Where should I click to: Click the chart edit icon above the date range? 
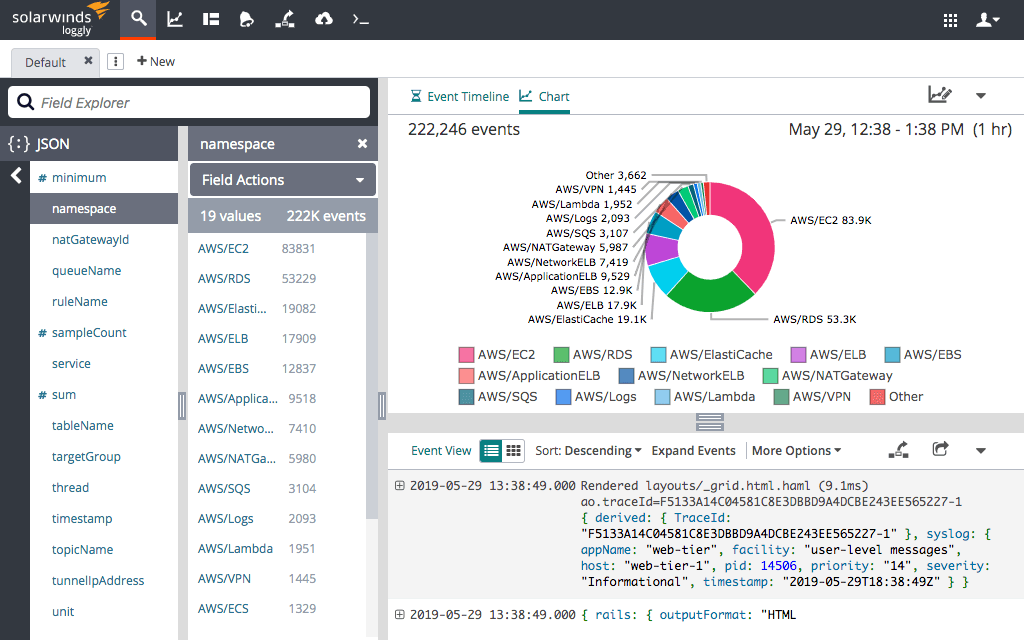(939, 95)
